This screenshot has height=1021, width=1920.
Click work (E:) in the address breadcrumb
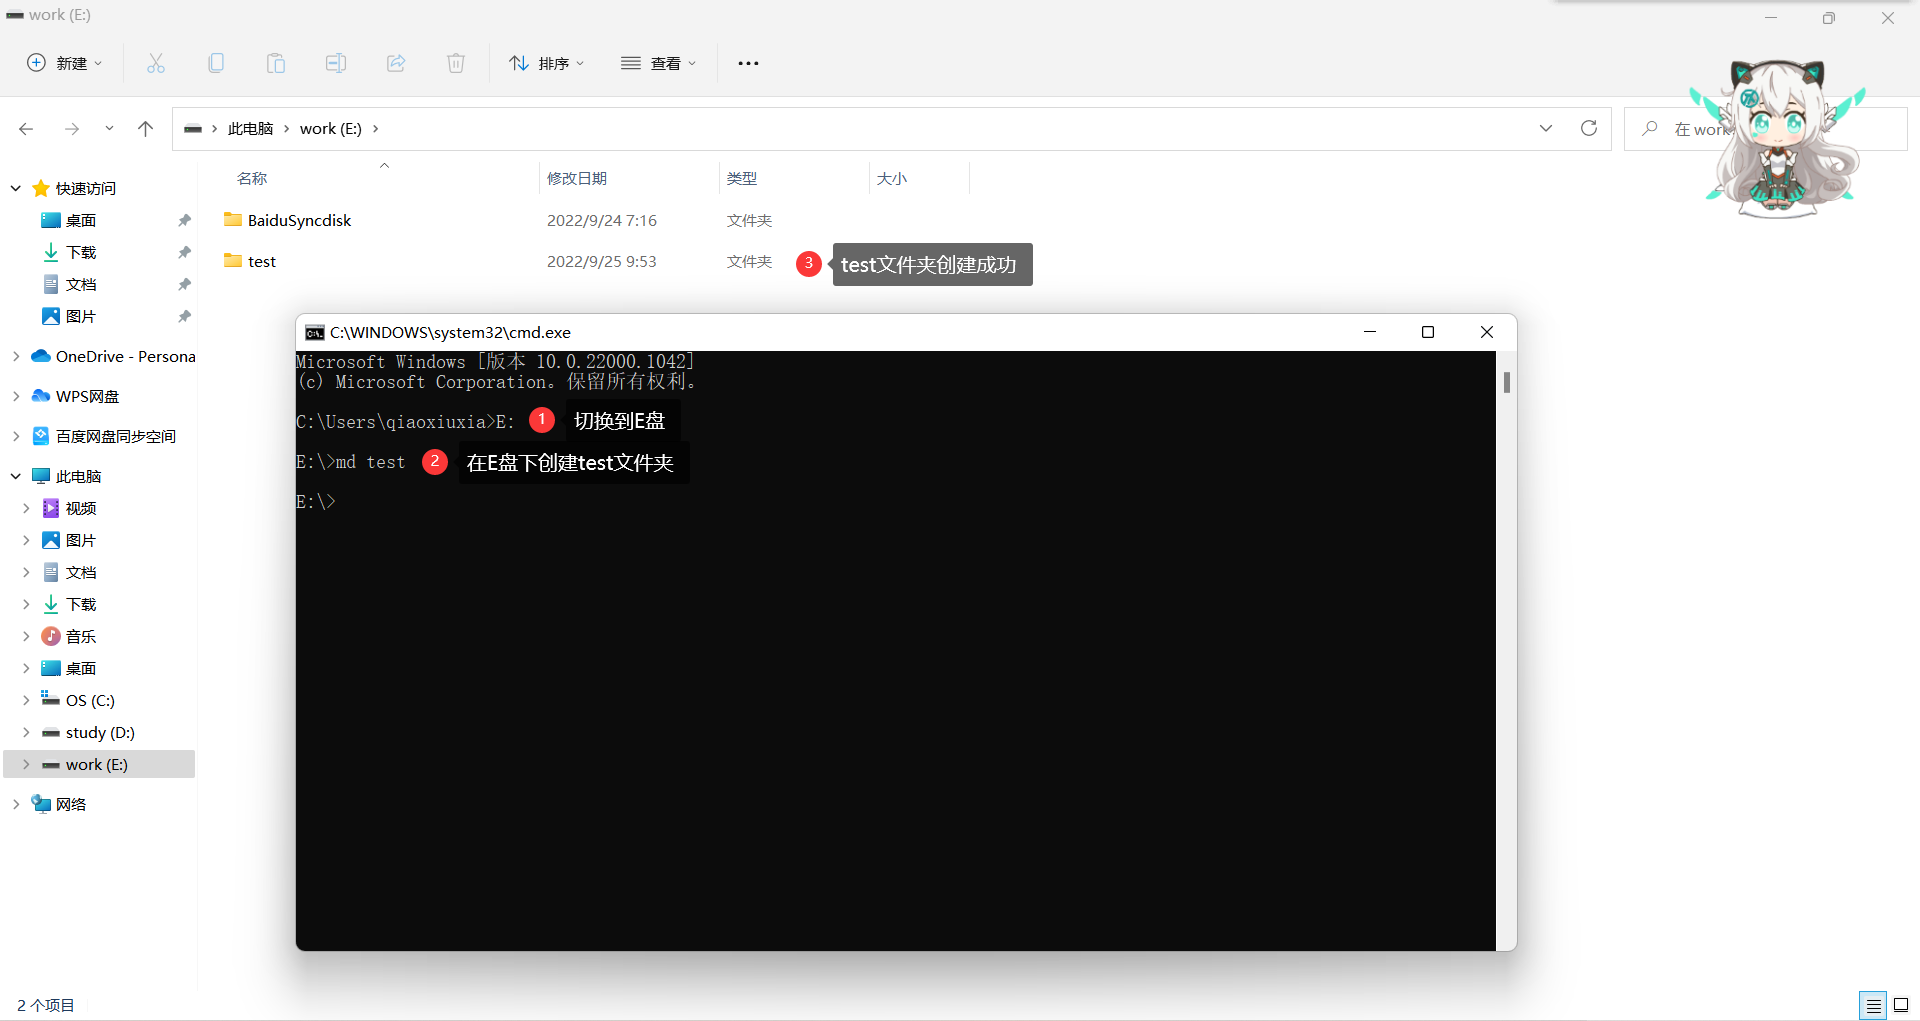(x=331, y=129)
